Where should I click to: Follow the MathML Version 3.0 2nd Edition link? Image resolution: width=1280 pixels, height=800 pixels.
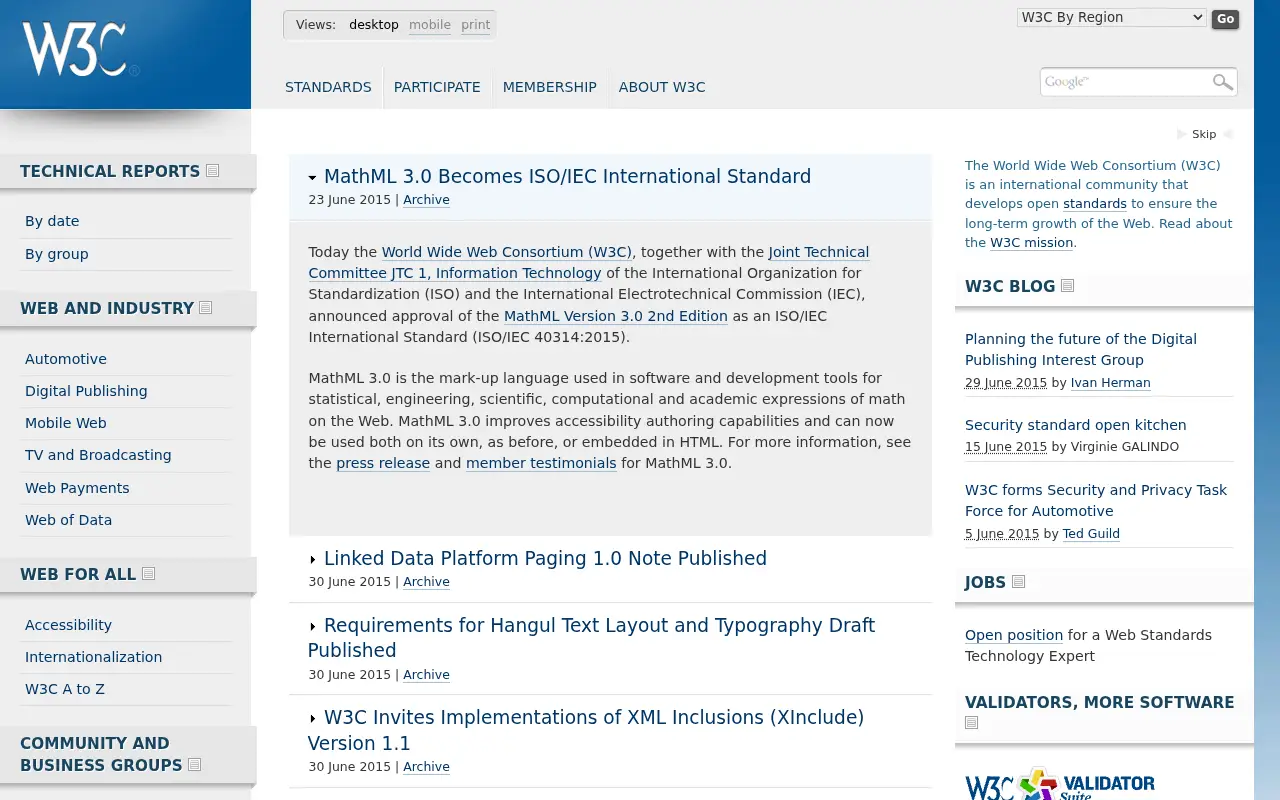click(x=616, y=316)
